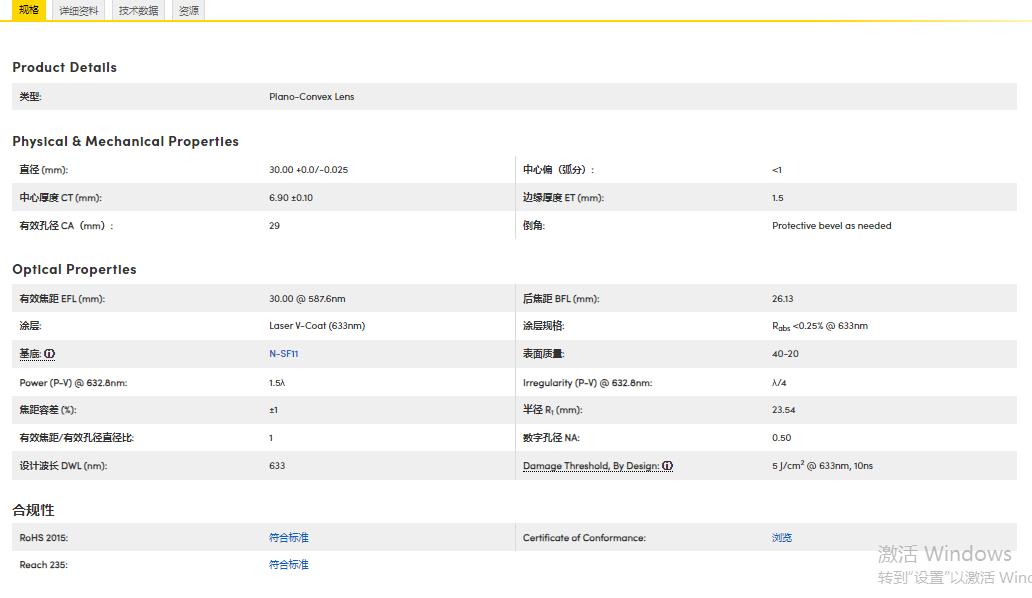Click the Optical Properties heading
The height and width of the screenshot is (598, 1032).
74,269
